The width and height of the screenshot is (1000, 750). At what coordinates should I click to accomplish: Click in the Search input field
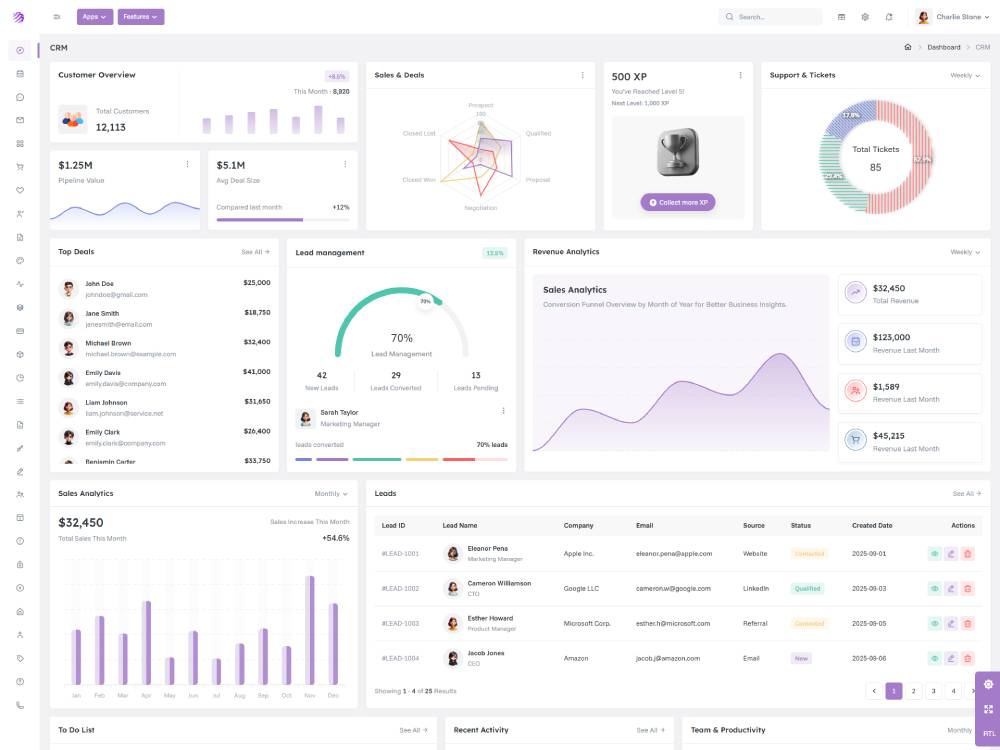tap(775, 17)
